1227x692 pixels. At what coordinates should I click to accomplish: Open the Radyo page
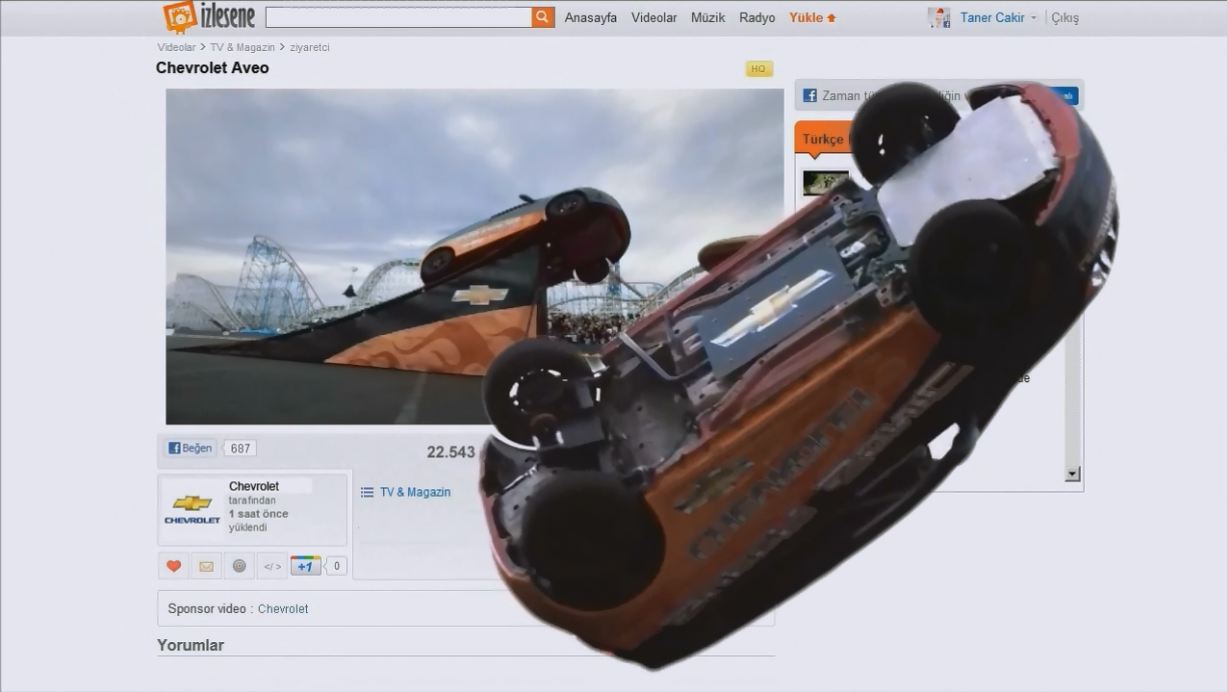[x=757, y=18]
